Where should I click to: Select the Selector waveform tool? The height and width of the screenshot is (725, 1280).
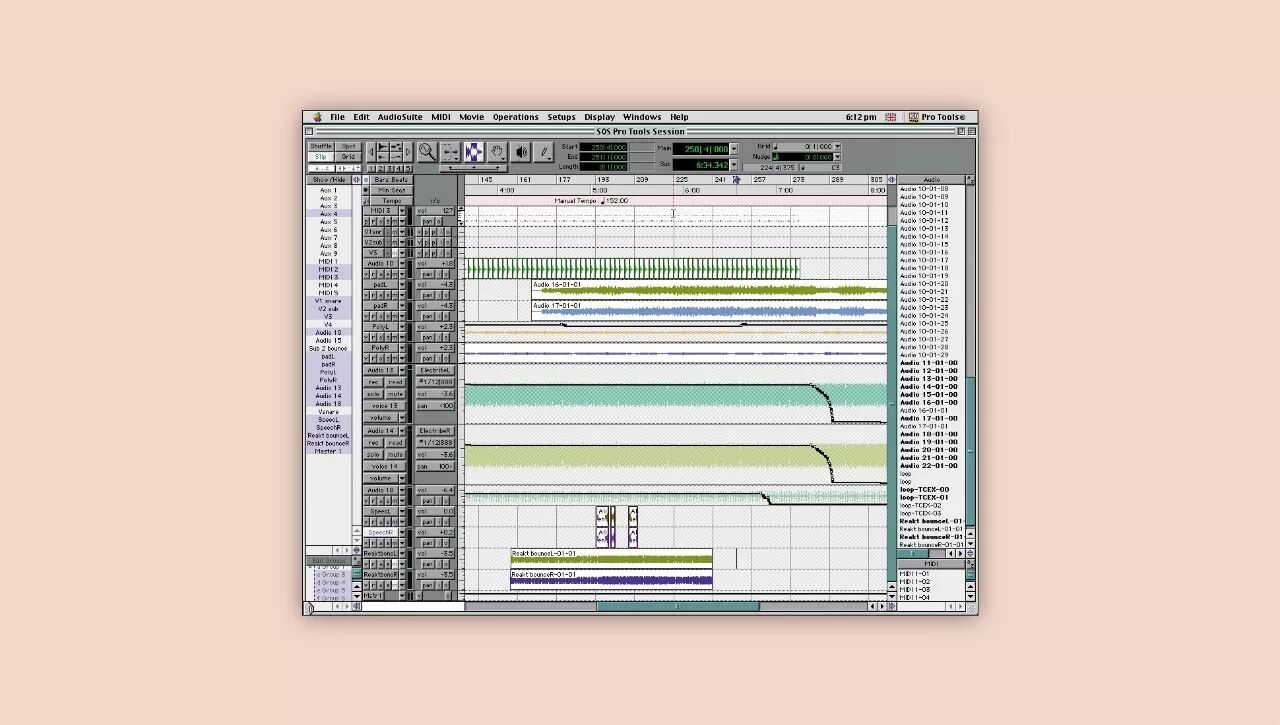click(474, 152)
